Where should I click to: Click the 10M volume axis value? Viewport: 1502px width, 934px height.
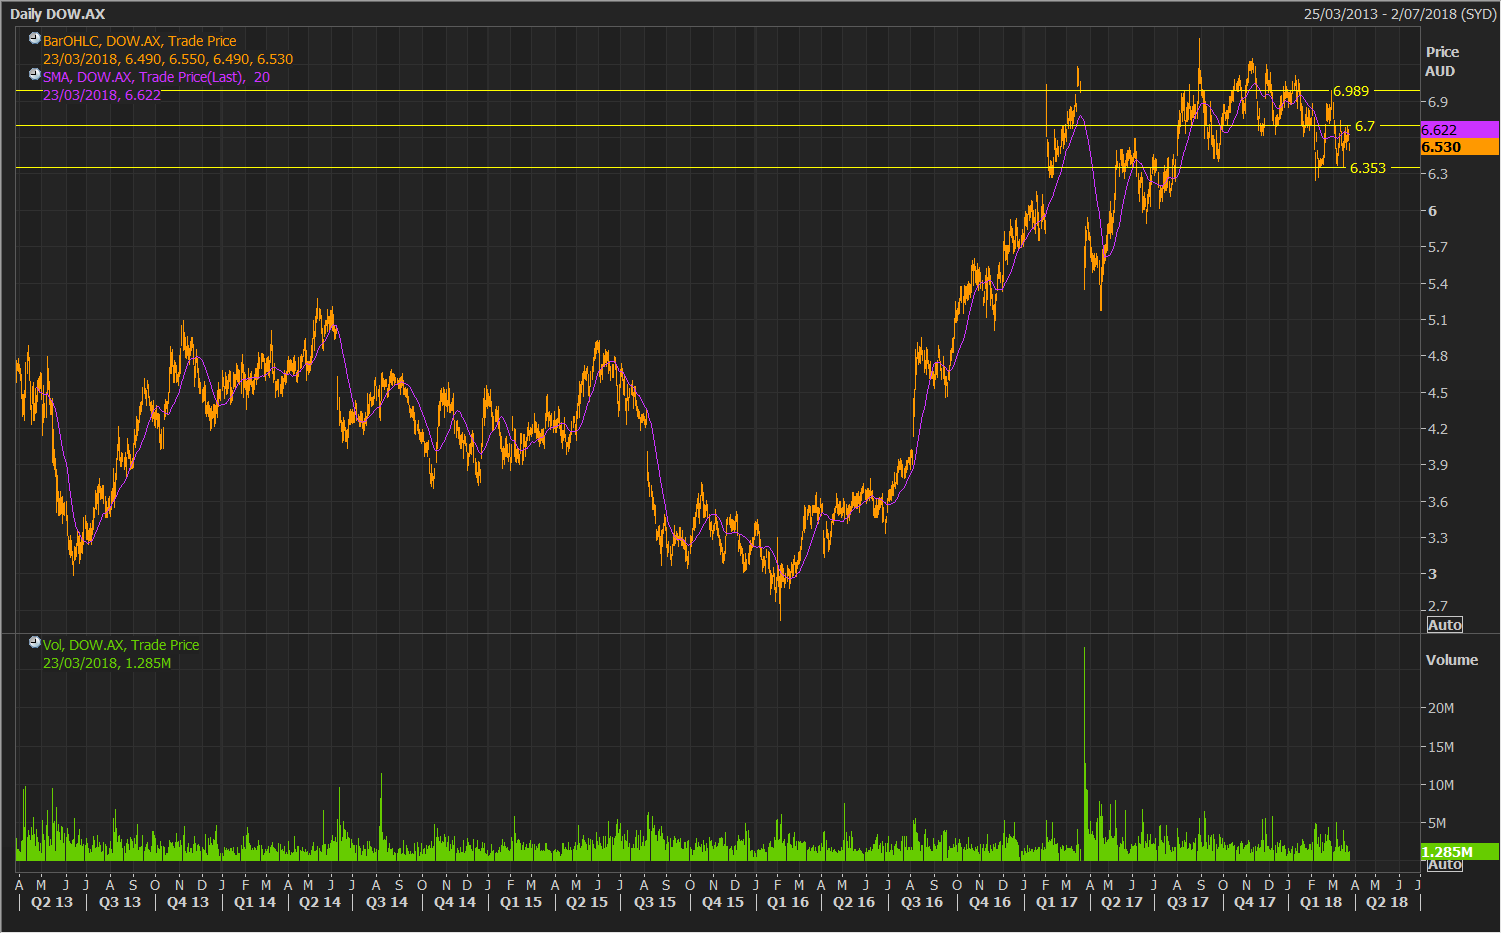[1441, 785]
